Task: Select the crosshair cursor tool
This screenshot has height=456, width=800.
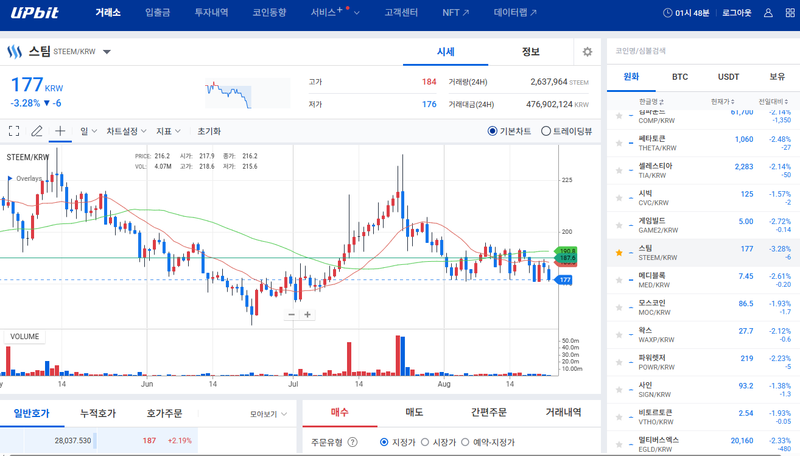Action: coord(60,131)
